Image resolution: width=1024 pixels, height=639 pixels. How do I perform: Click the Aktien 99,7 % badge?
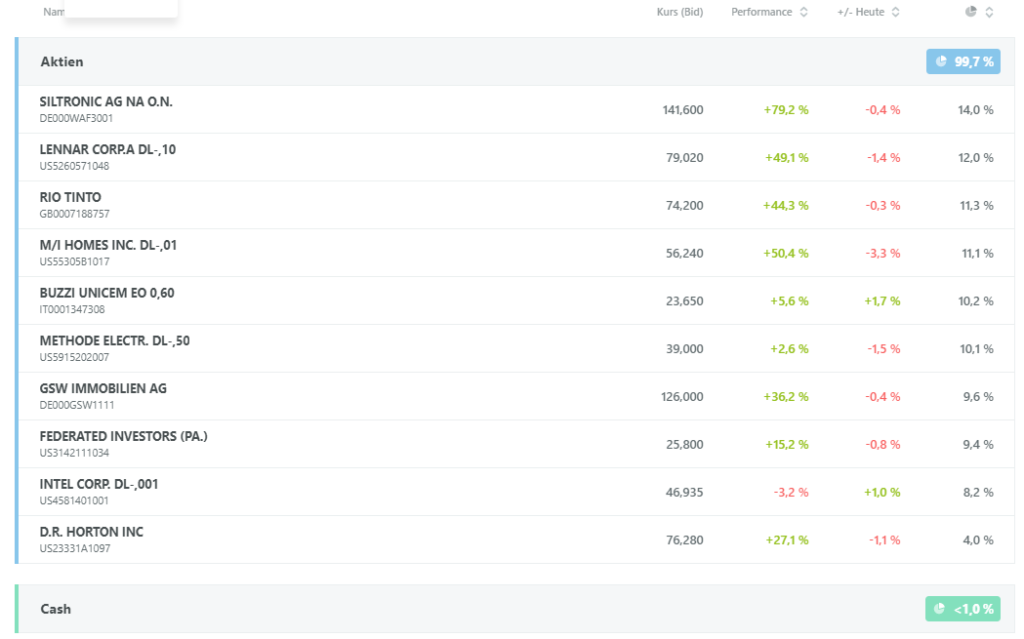point(963,61)
